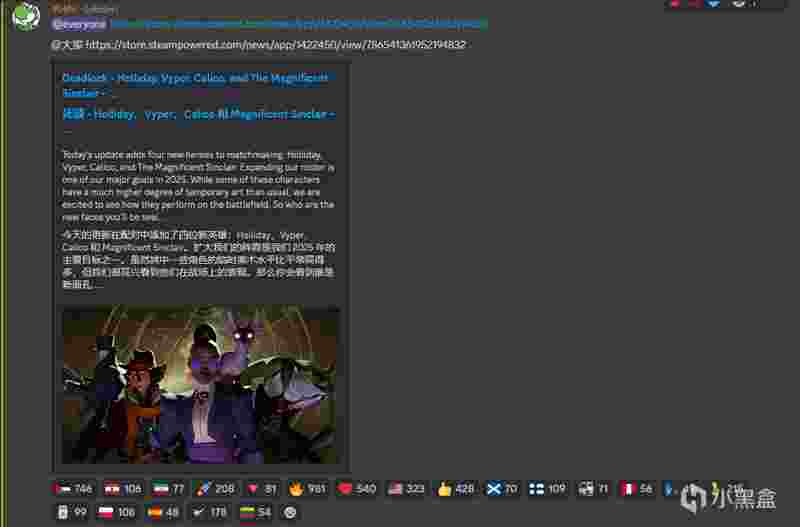Image resolution: width=800 pixels, height=527 pixels.
Task: Click the English paragraph starting "Today's update adds"
Action: click(x=198, y=186)
